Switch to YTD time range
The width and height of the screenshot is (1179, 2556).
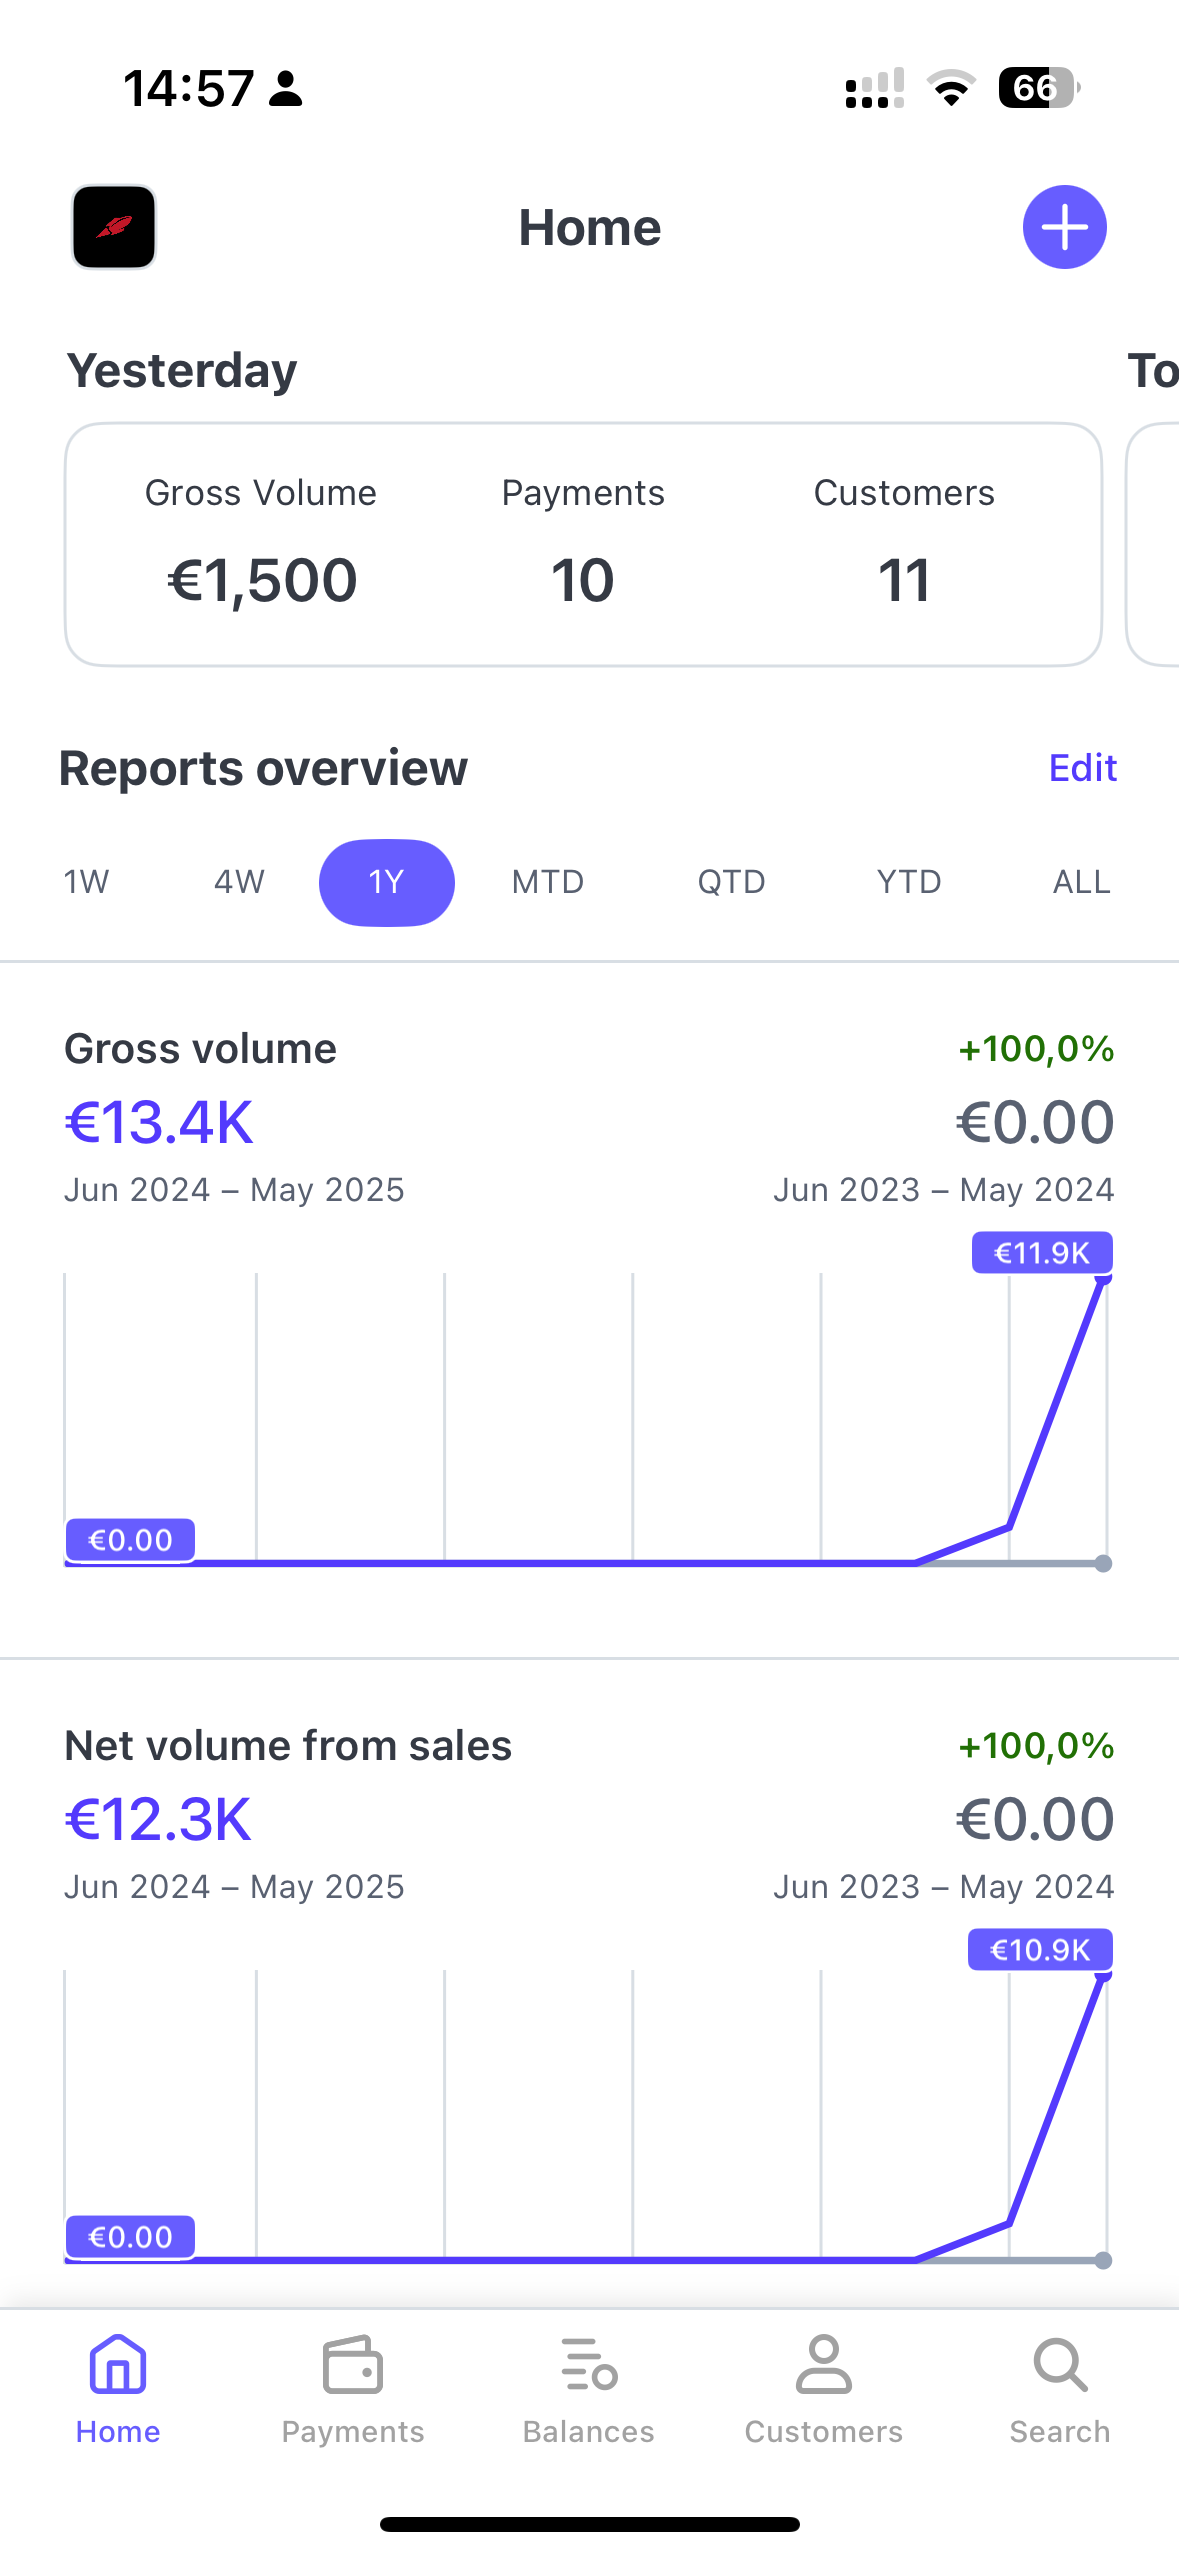[x=909, y=882]
